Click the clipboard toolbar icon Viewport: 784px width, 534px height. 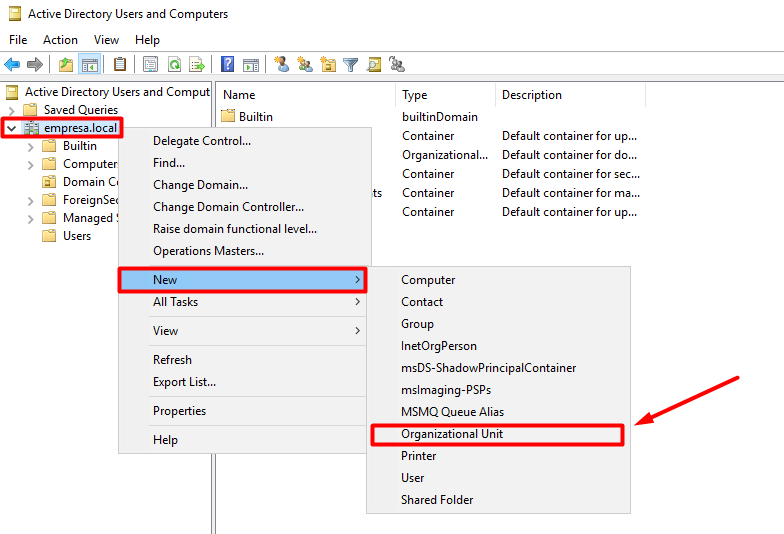(120, 64)
